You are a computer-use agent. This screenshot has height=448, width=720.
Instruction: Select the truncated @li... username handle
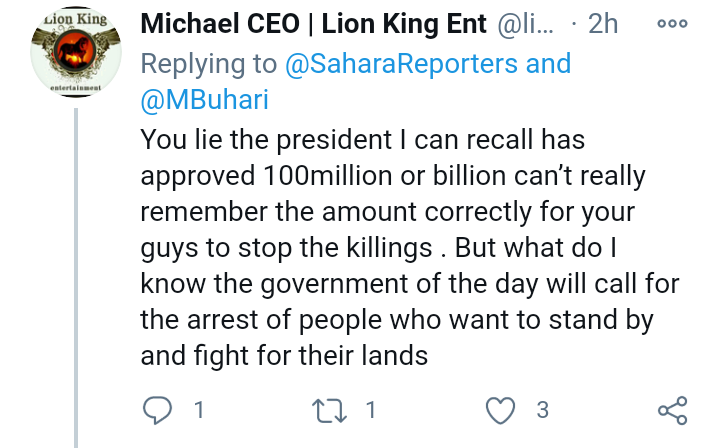pos(525,25)
